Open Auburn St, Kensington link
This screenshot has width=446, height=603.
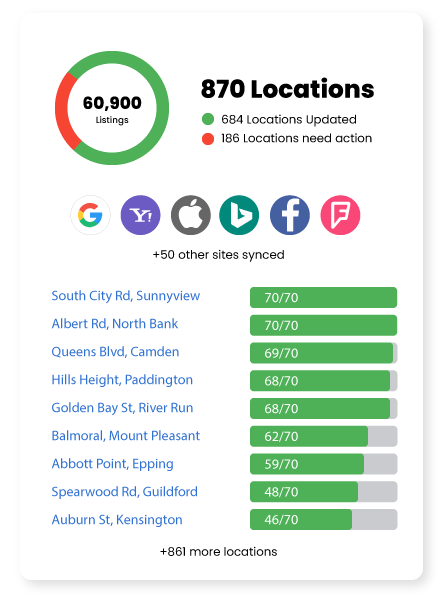point(117,520)
